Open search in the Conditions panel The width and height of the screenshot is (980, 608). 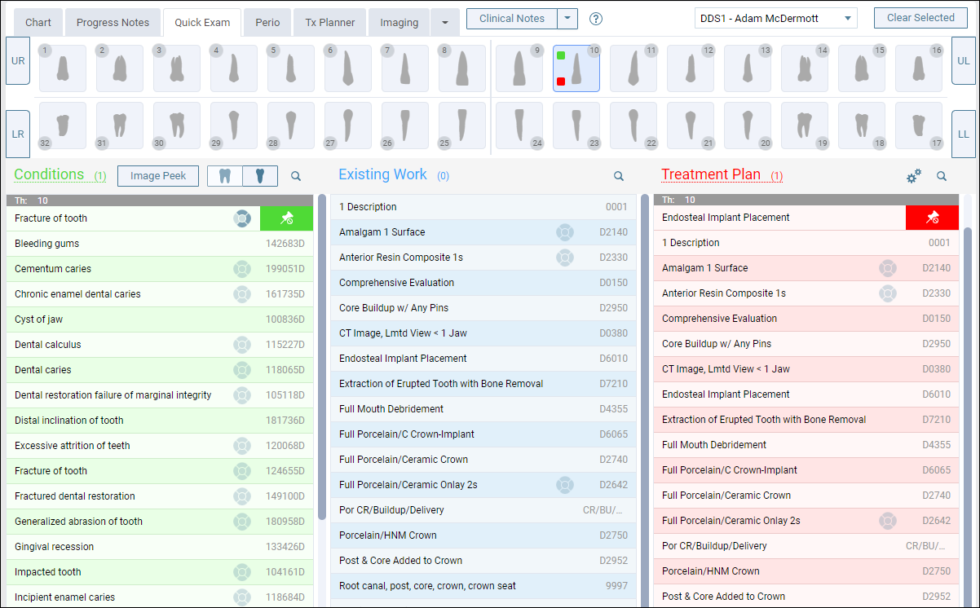coord(295,175)
